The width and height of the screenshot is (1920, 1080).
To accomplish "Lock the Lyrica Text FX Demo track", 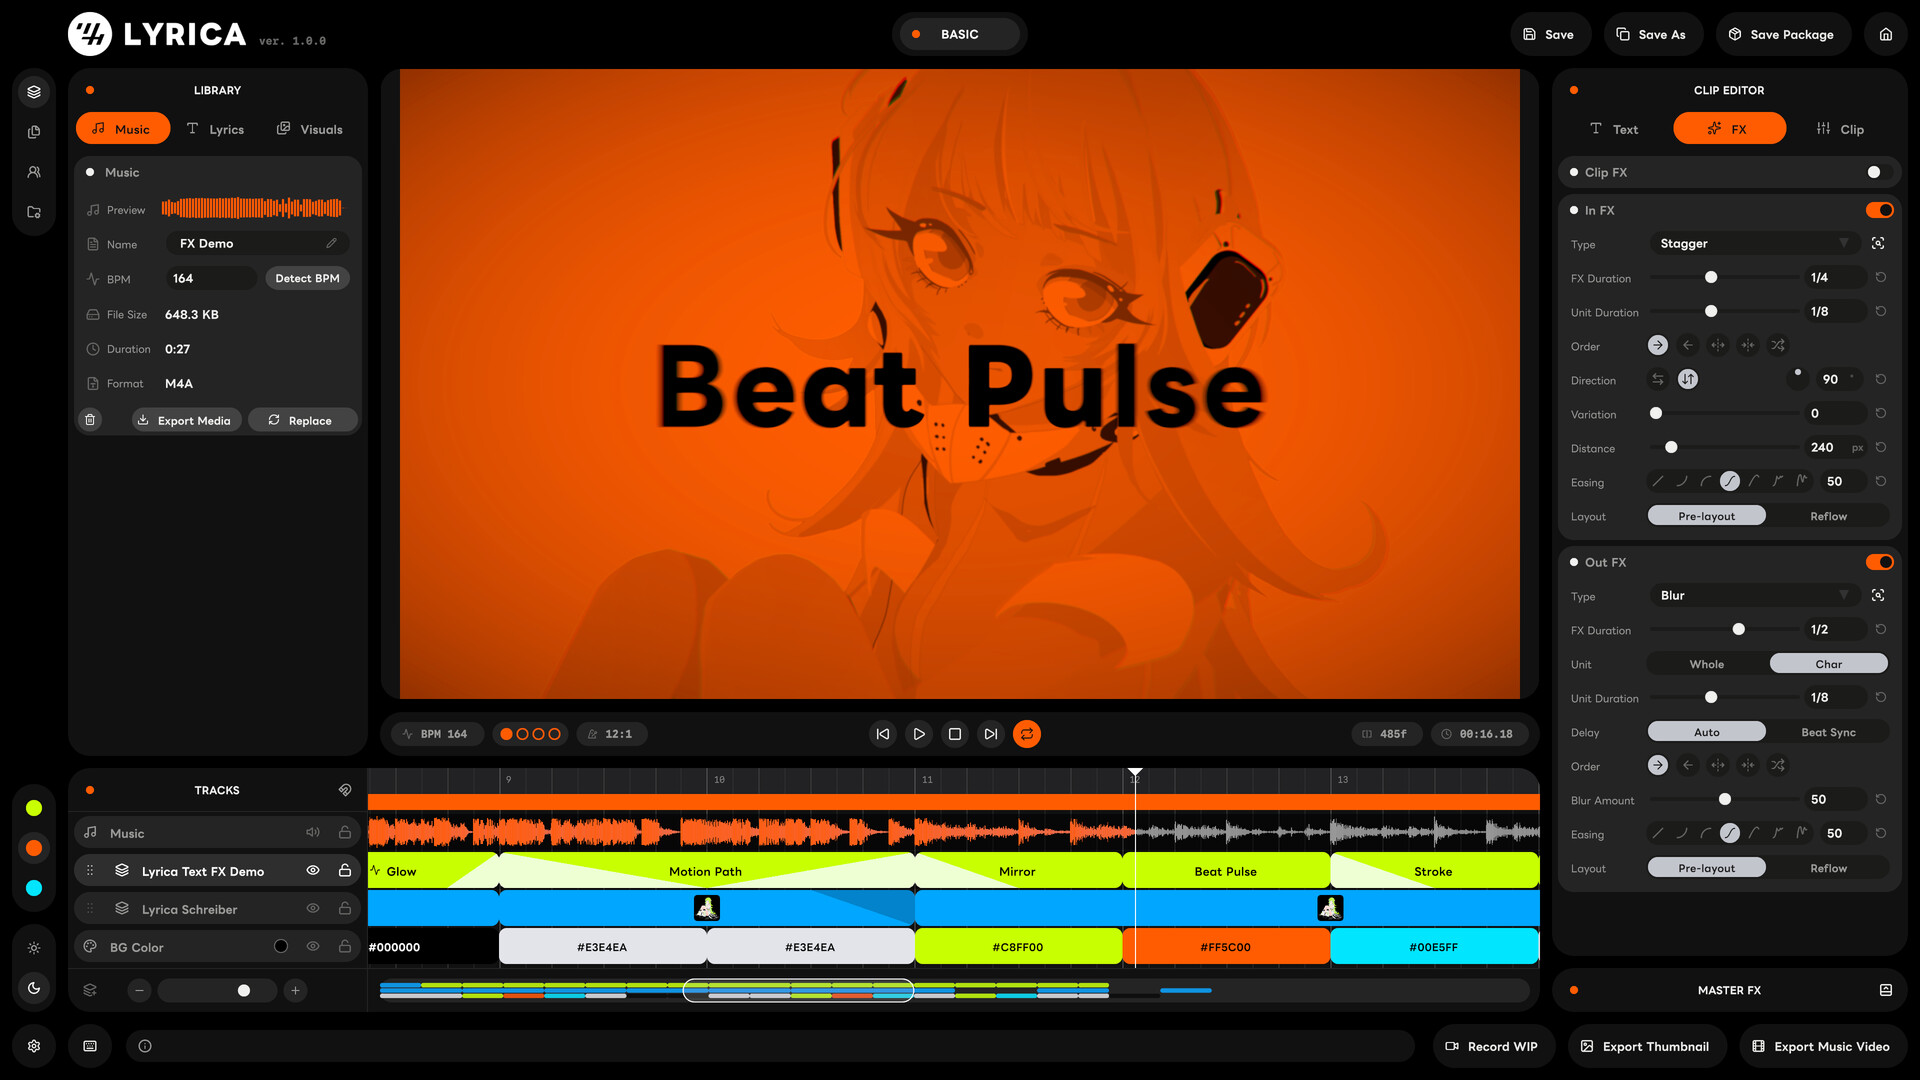I will click(x=345, y=870).
